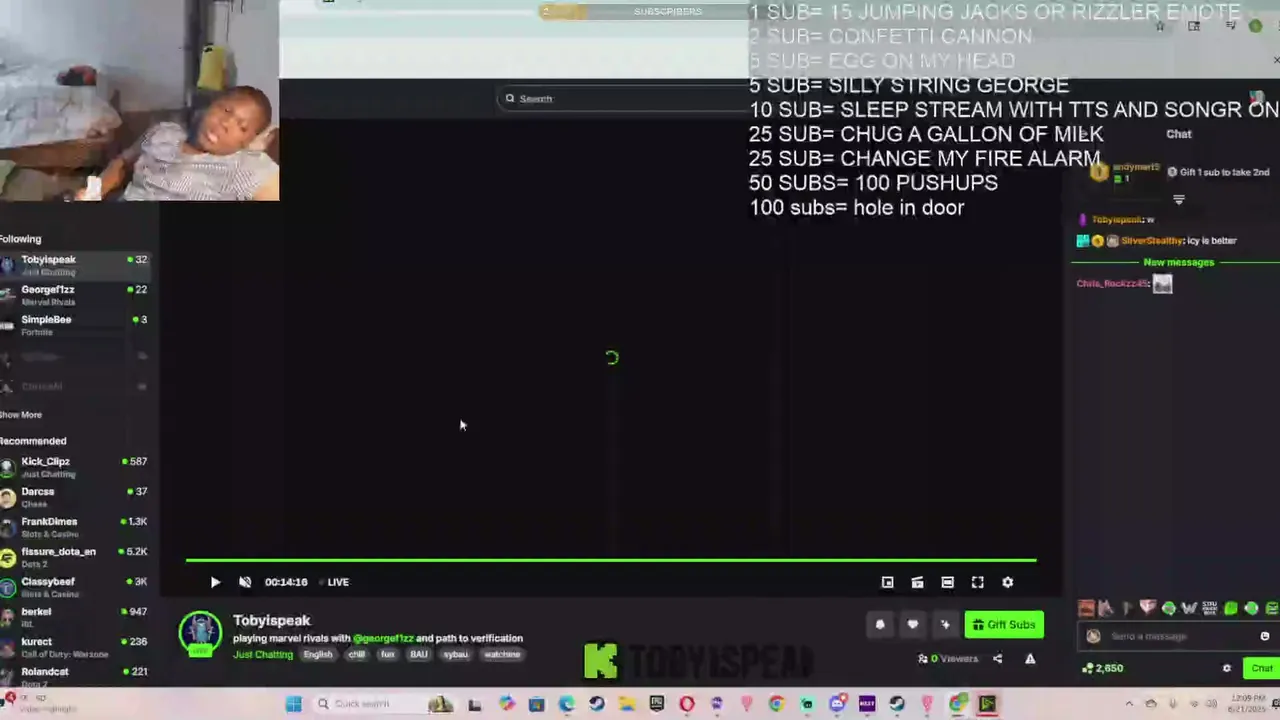Insert the W quick emote above chat input

(1189, 608)
